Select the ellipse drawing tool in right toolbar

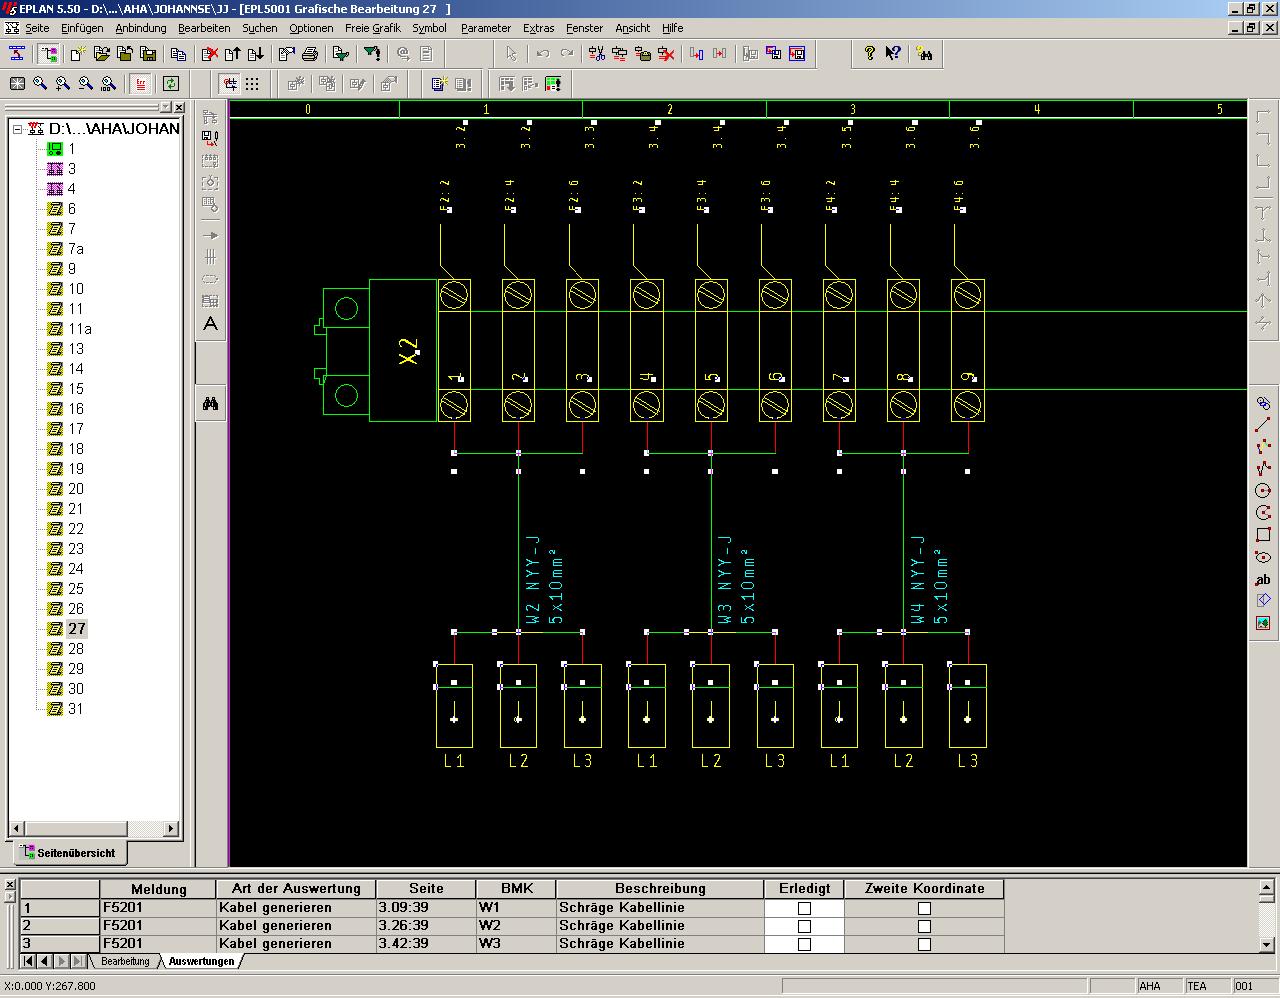pyautogui.click(x=1263, y=557)
